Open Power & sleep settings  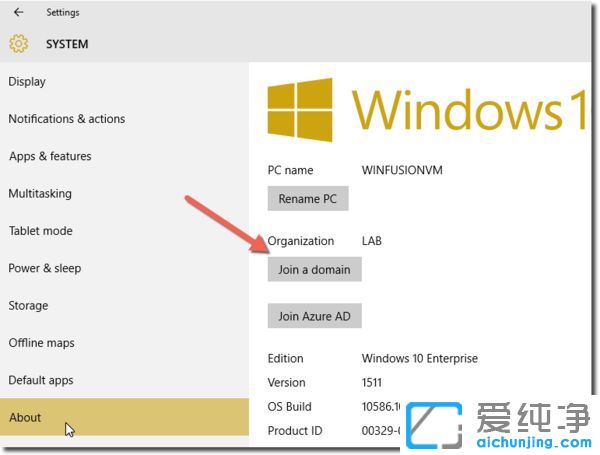pos(124,268)
